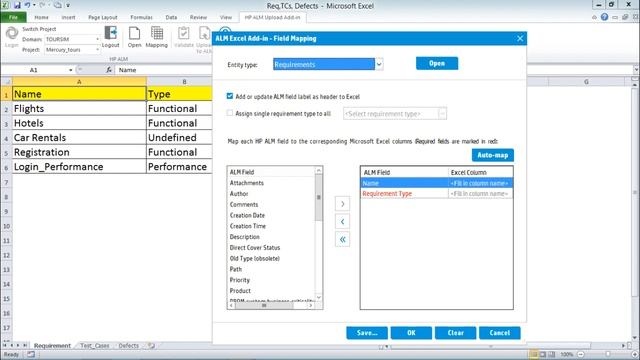
Task: Click the Save... button
Action: click(367, 333)
